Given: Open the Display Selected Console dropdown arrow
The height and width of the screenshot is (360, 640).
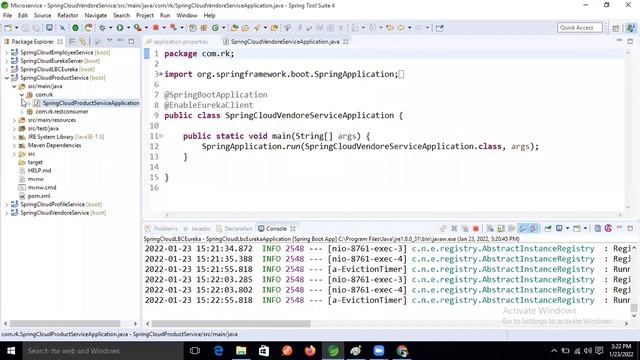Looking at the screenshot, I should pos(567,229).
